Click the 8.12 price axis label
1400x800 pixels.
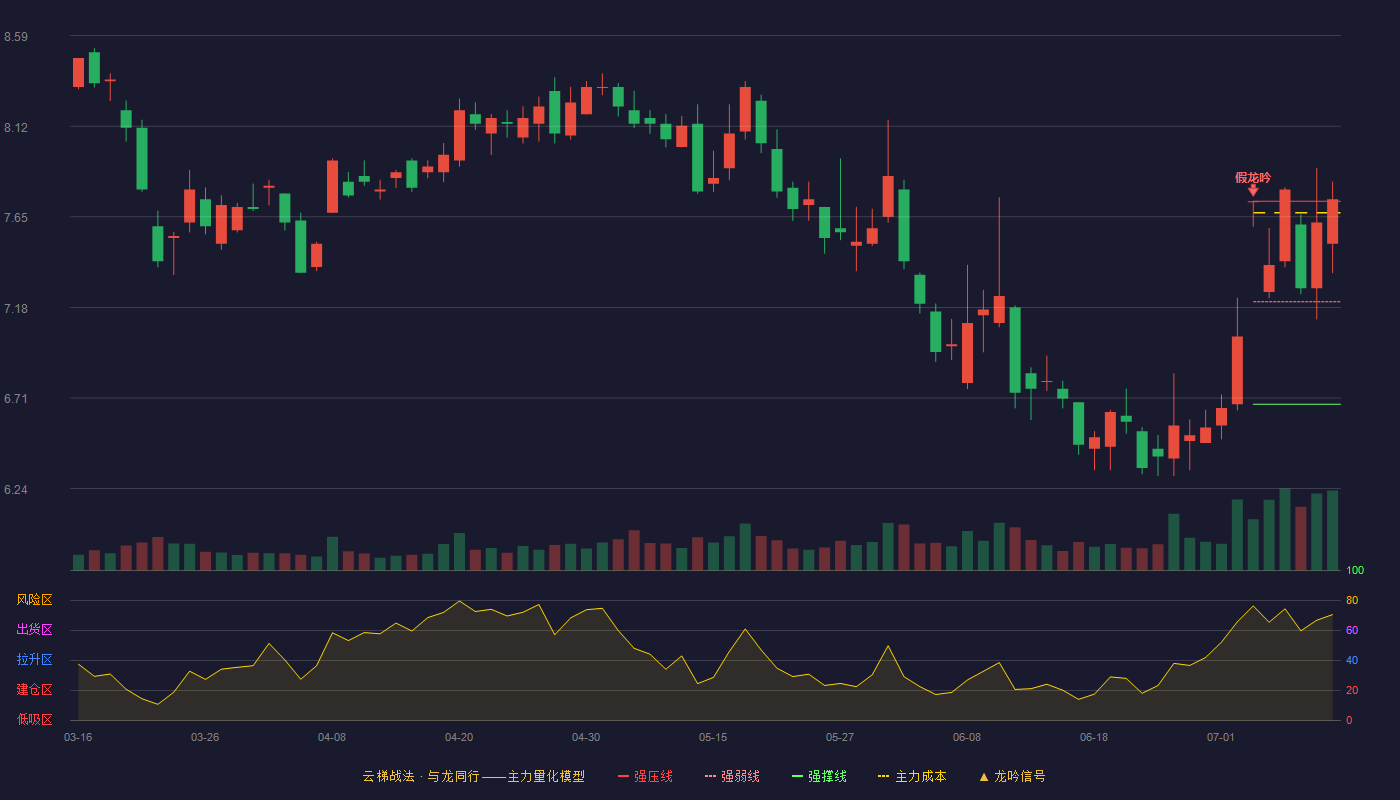(16, 128)
